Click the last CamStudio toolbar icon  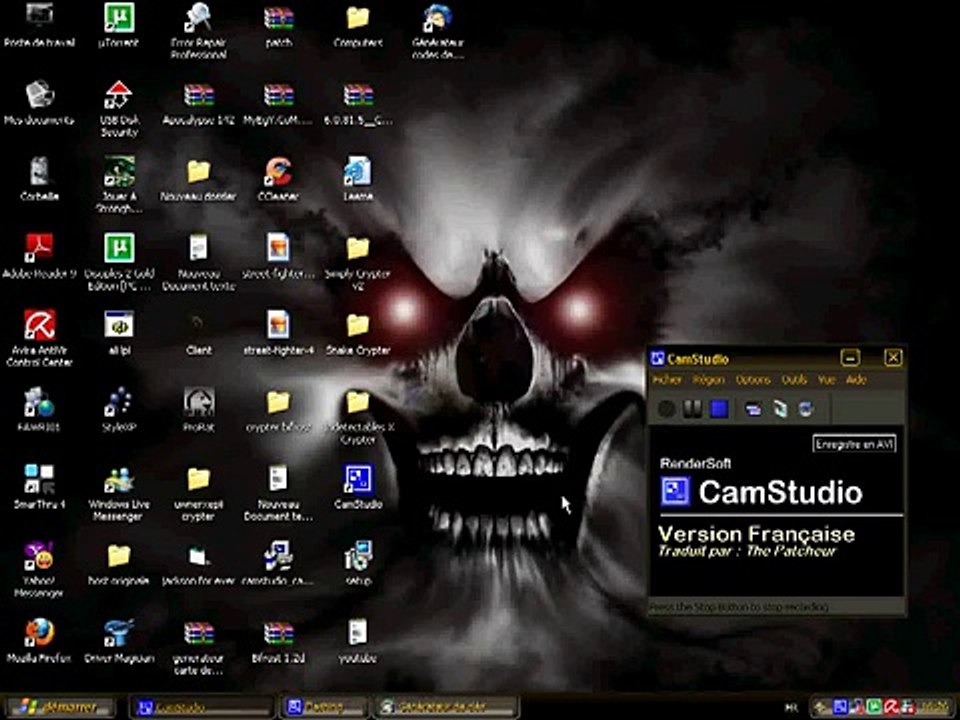click(806, 409)
